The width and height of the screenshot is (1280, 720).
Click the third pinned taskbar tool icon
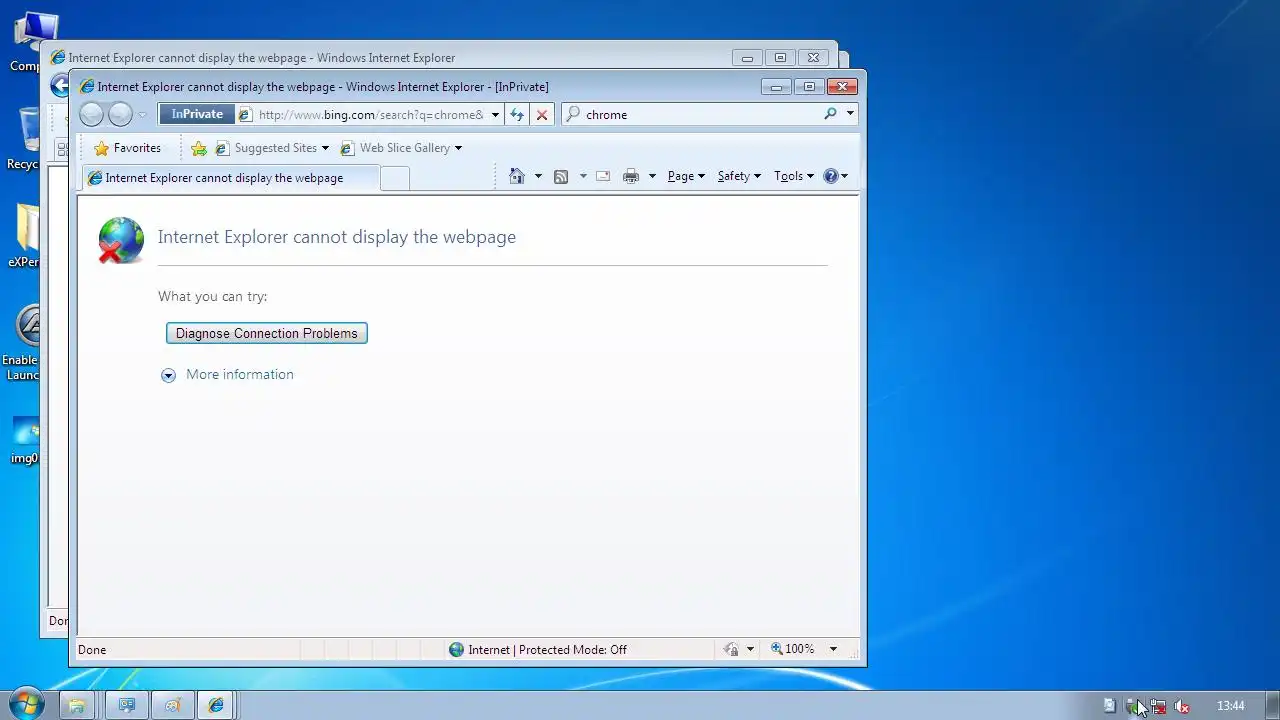[x=172, y=705]
